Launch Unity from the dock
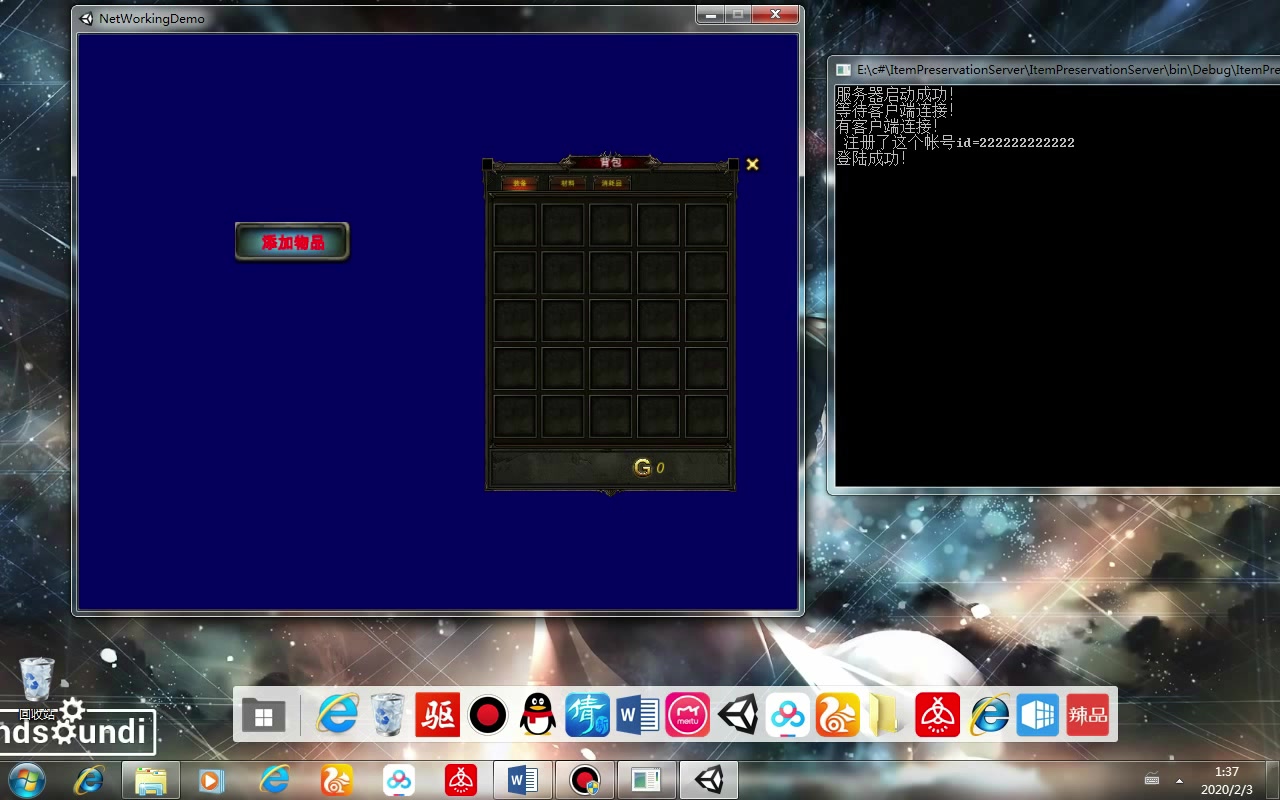 (738, 715)
